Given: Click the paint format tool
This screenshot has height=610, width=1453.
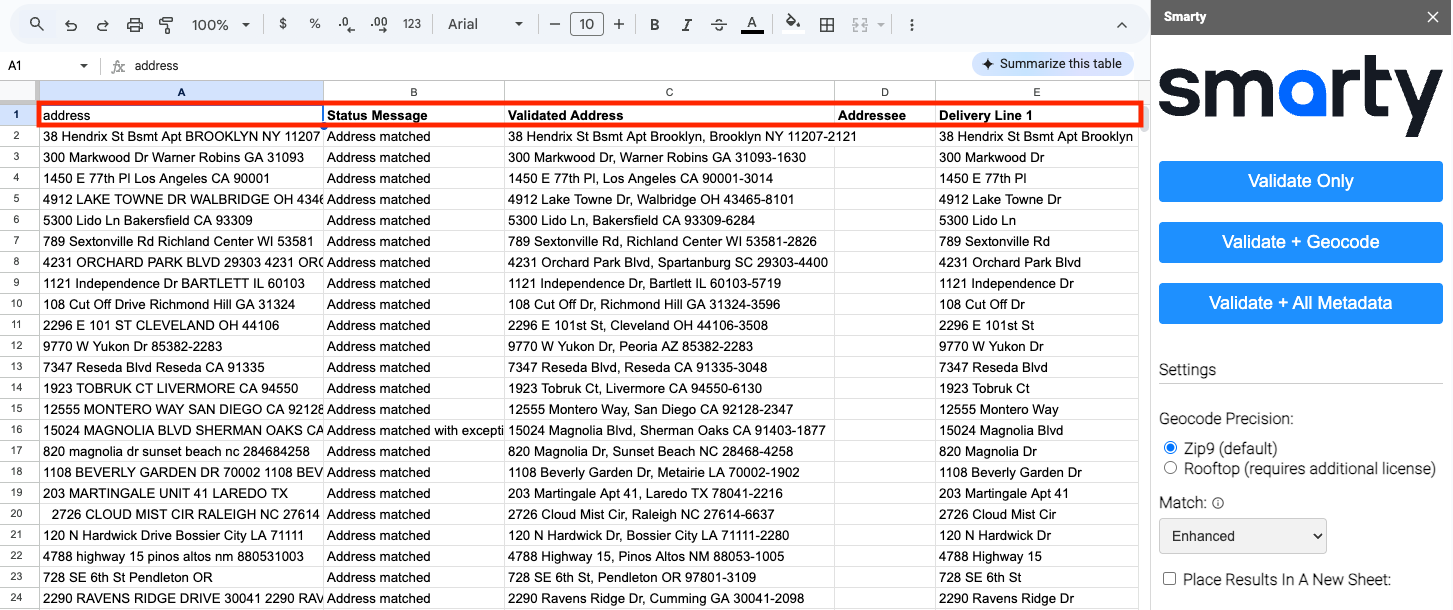Looking at the screenshot, I should pos(166,24).
